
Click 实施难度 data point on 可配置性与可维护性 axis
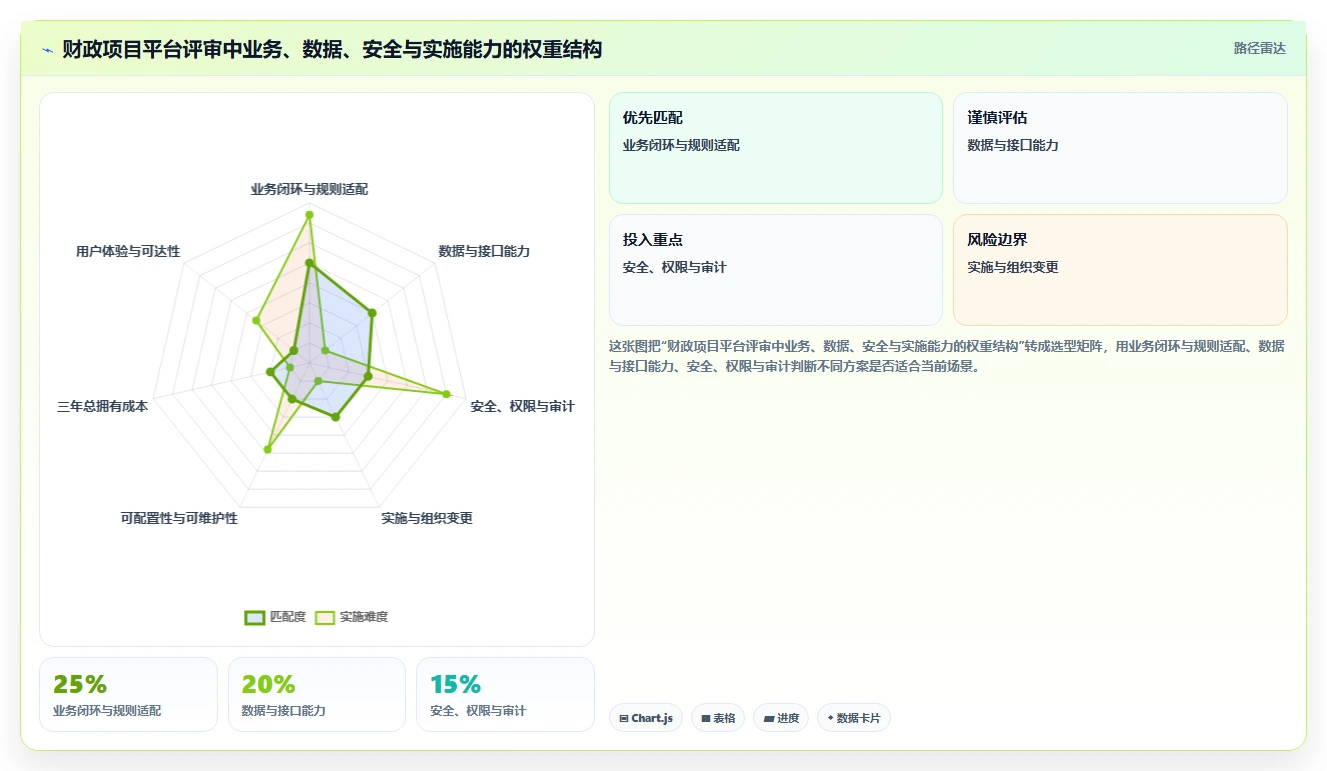pyautogui.click(x=267, y=450)
